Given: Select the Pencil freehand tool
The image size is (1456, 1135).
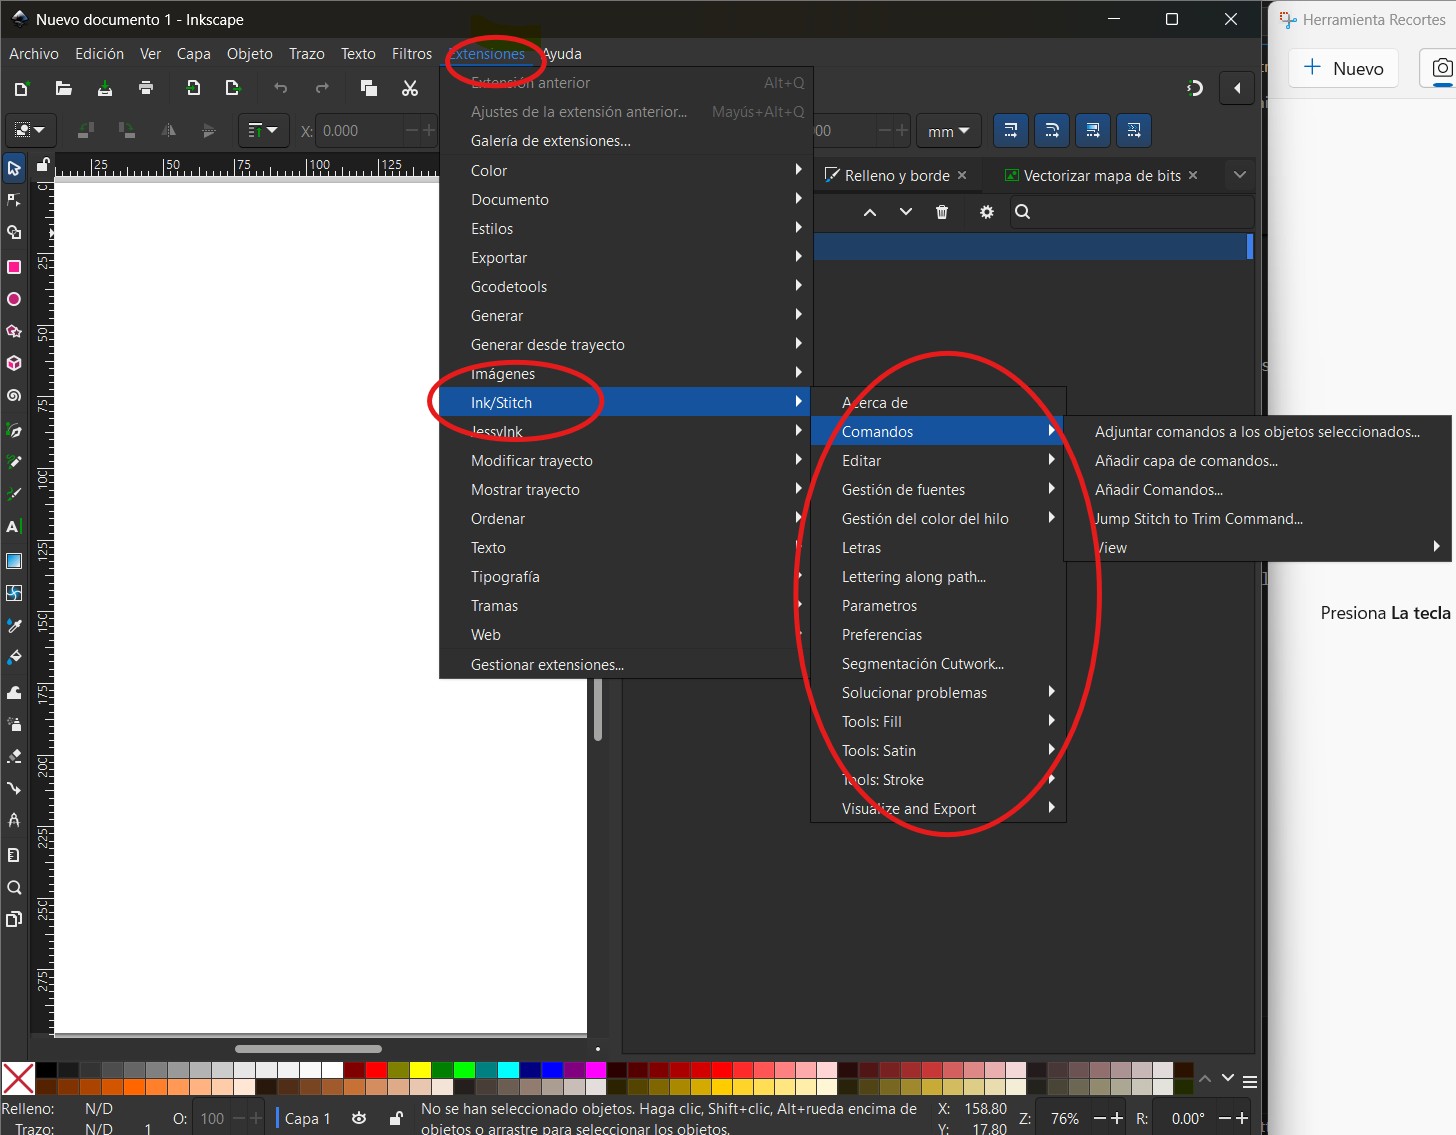Looking at the screenshot, I should coord(14,462).
